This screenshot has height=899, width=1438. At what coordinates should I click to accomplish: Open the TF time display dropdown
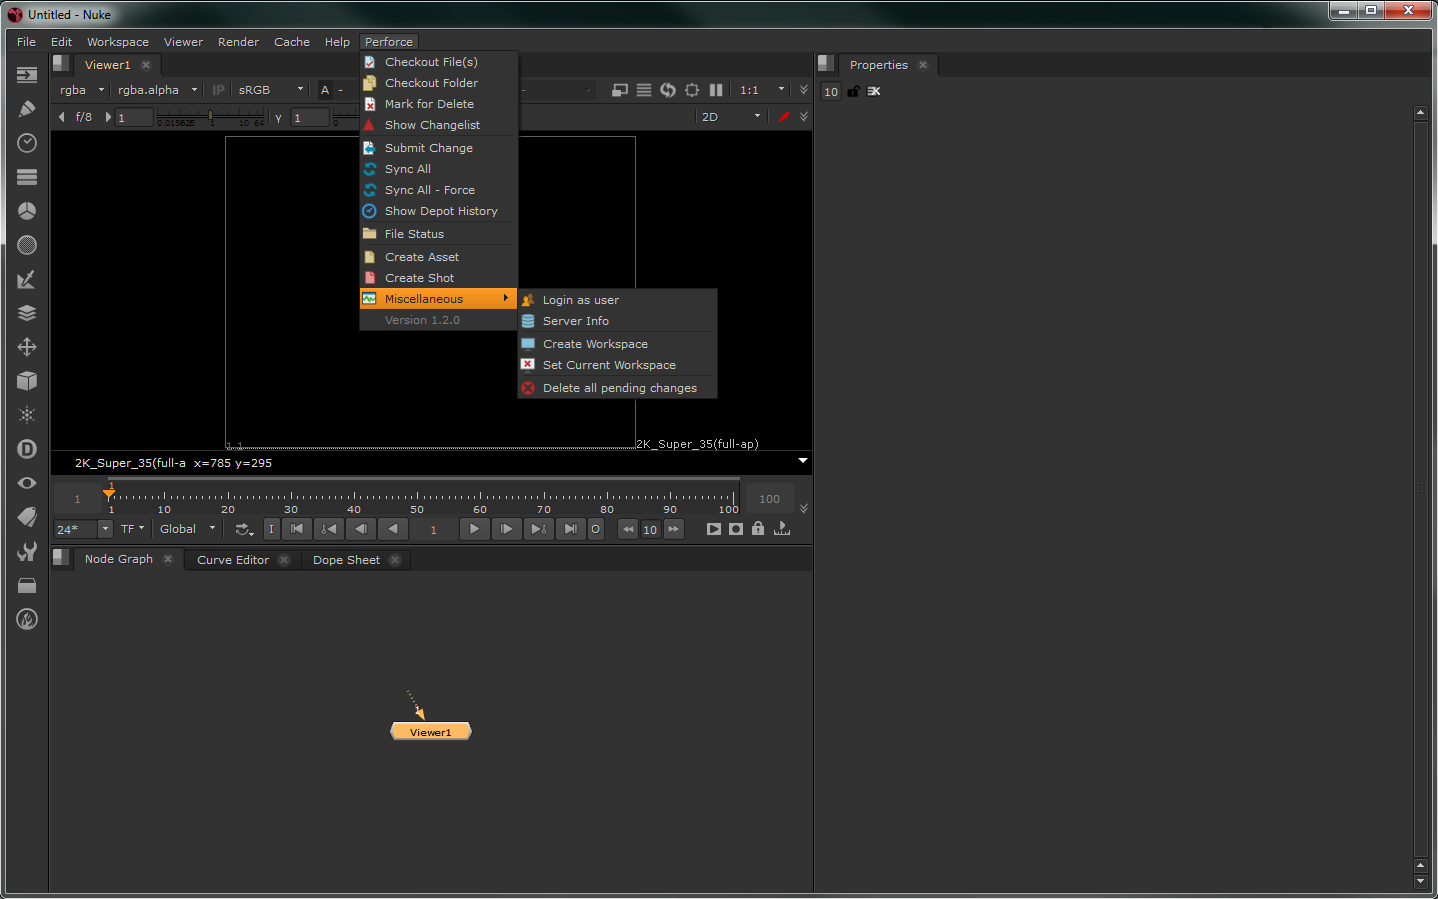(x=132, y=529)
